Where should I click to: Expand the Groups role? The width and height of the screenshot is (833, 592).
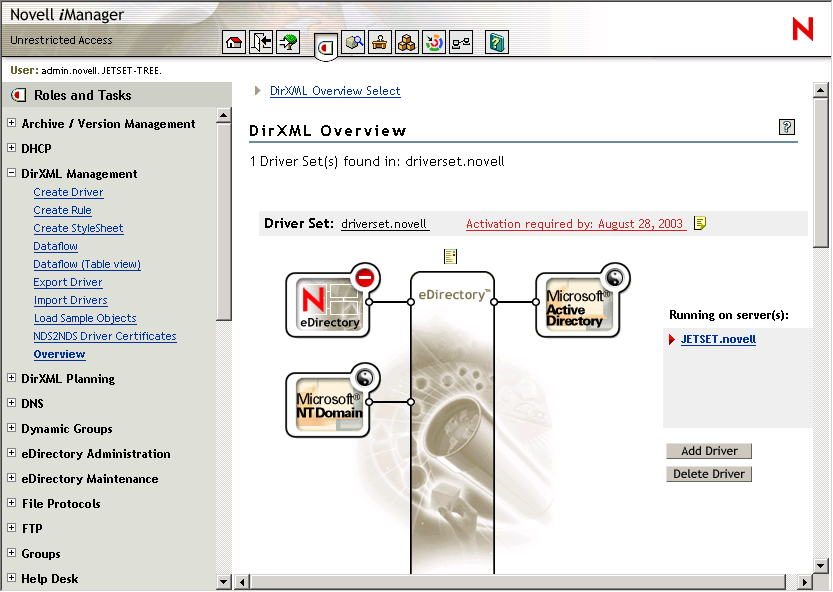pos(11,553)
